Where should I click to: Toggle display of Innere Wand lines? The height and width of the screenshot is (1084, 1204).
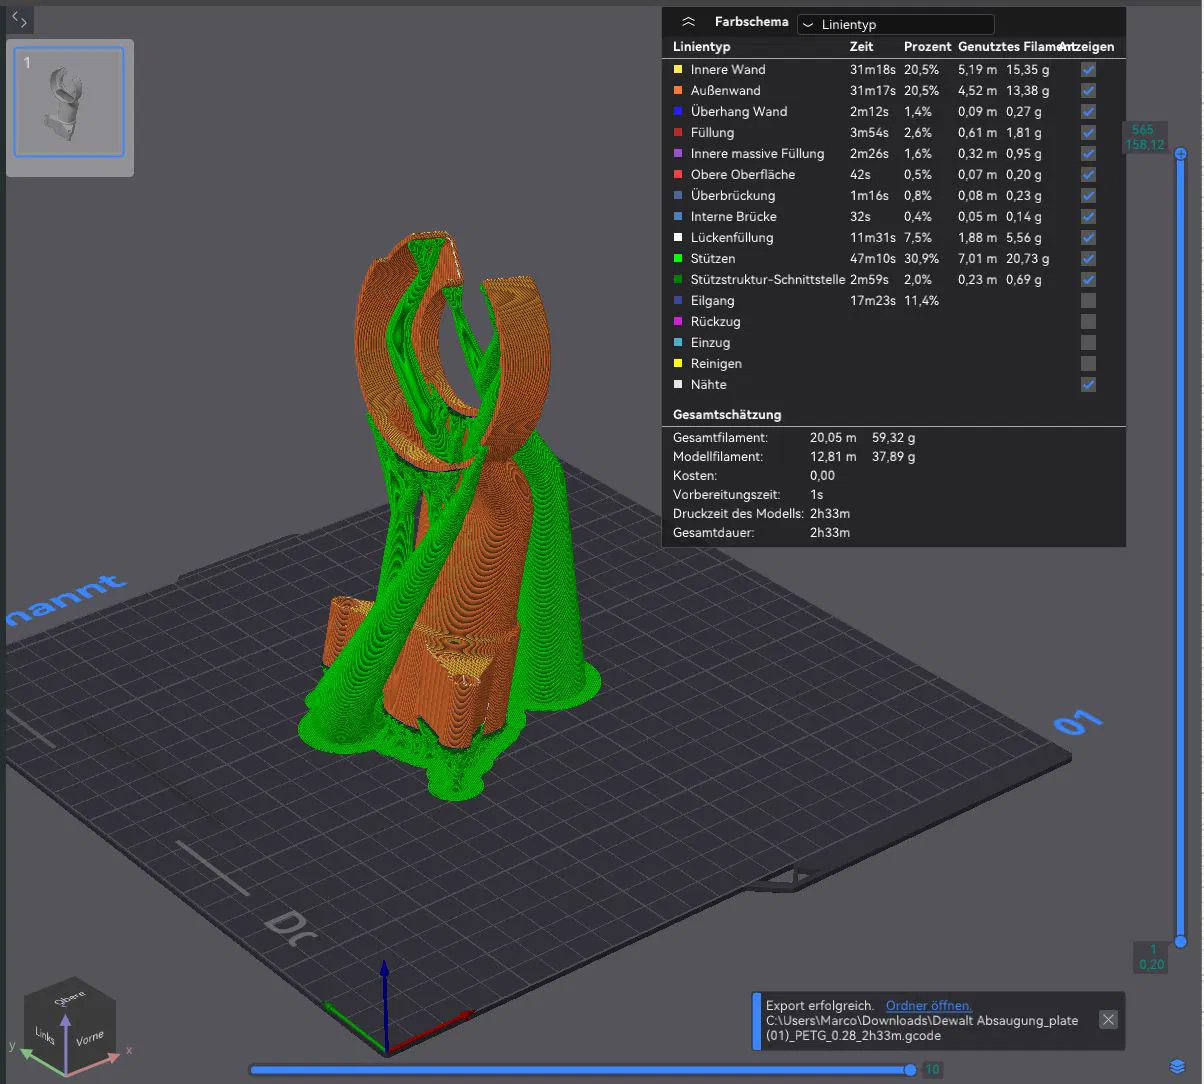[1088, 70]
